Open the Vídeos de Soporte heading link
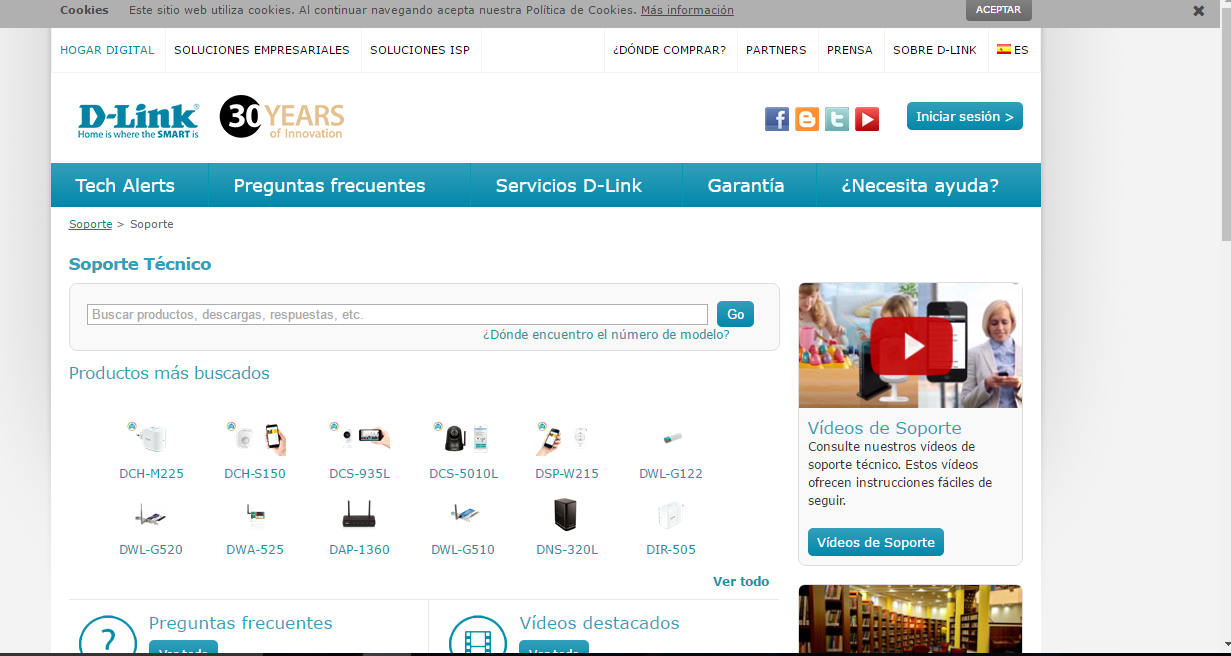Viewport: 1231px width, 656px height. coord(885,428)
